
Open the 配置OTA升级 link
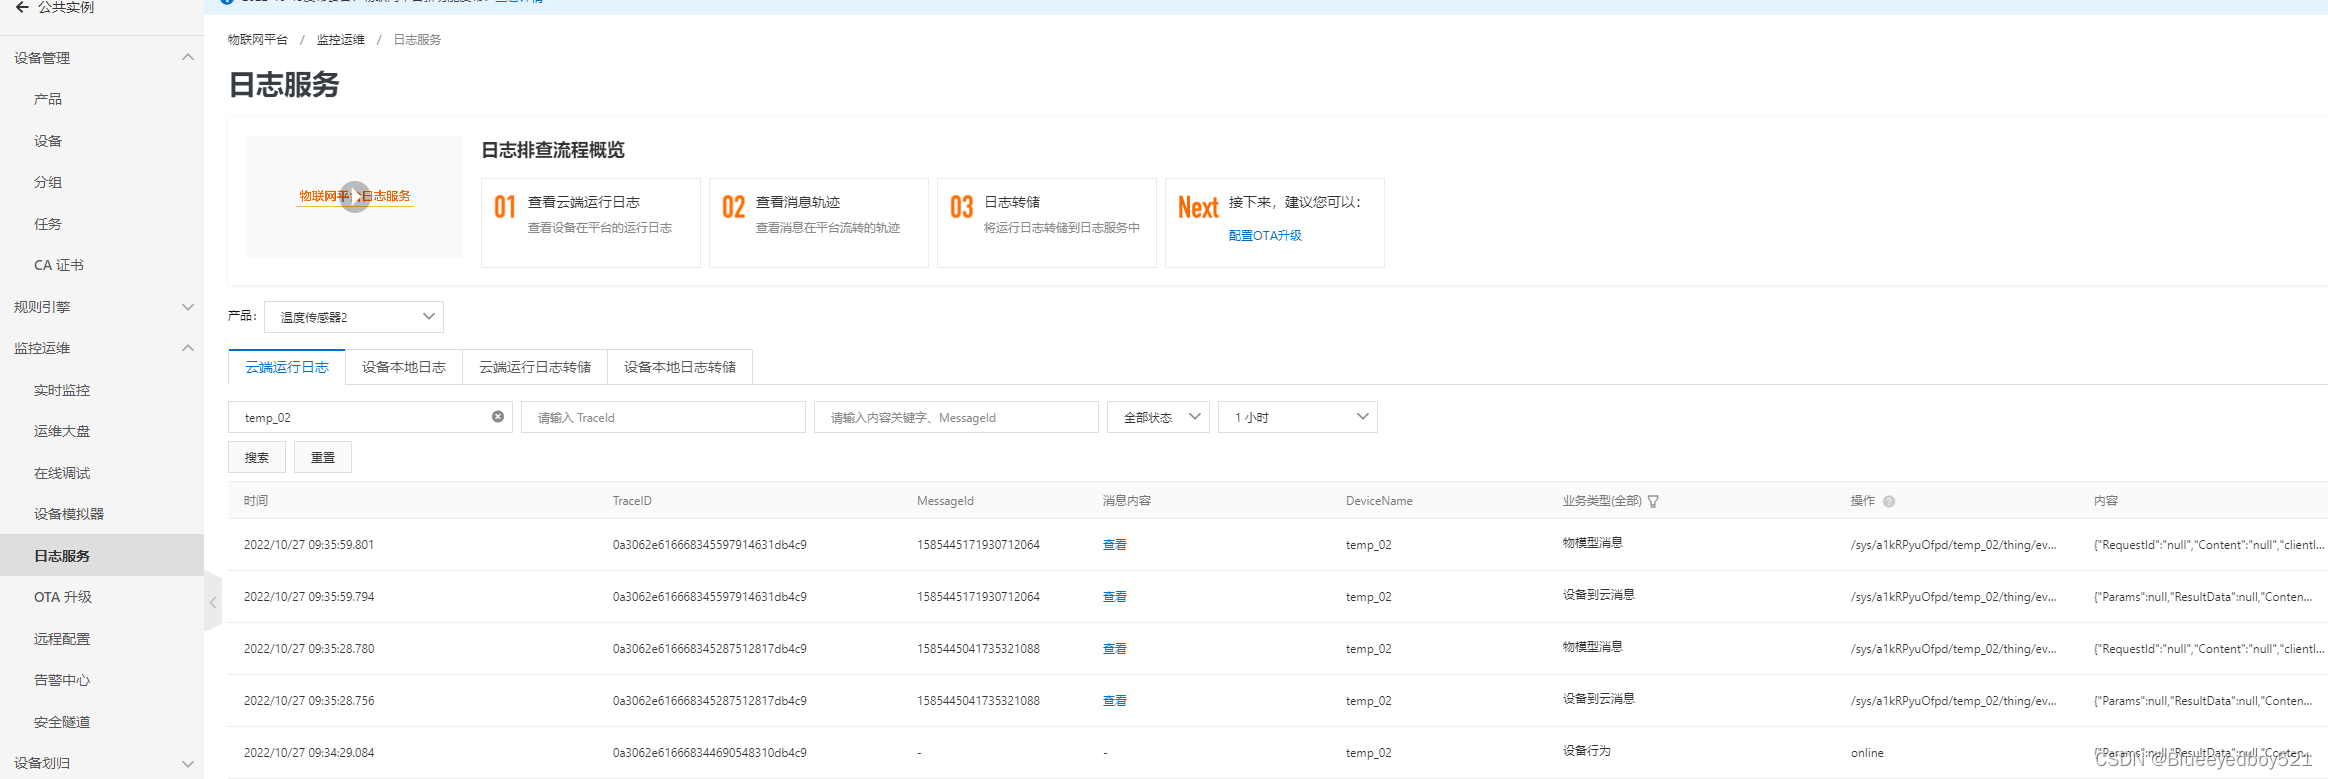(x=1265, y=236)
